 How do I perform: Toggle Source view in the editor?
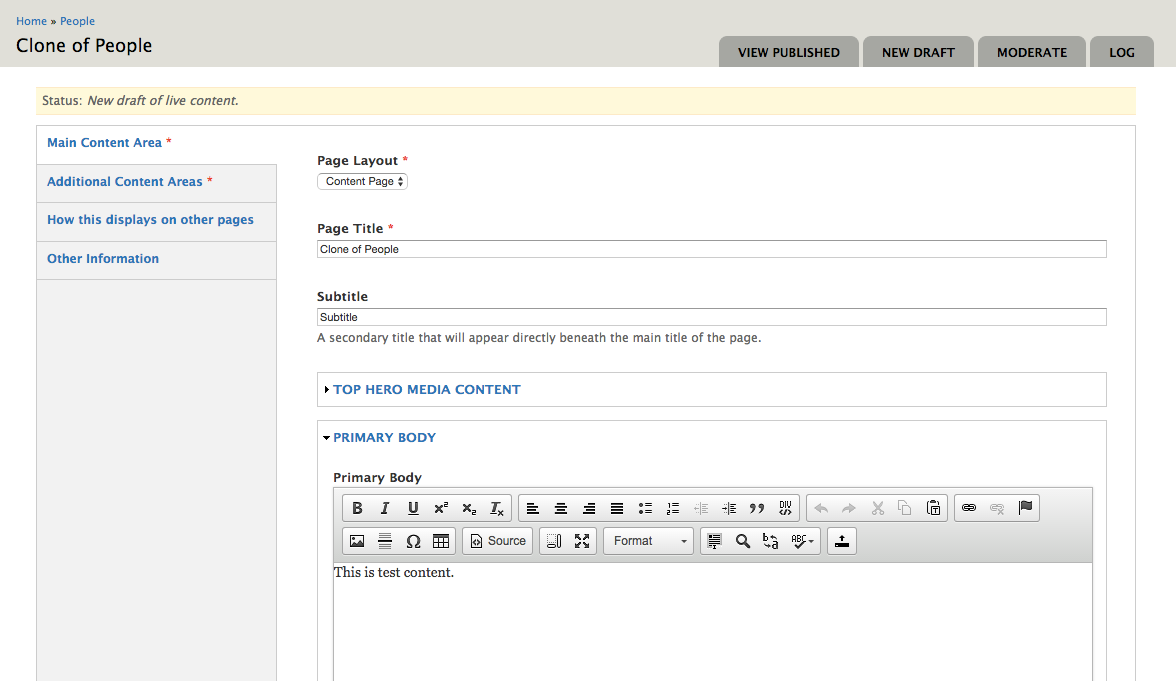click(x=498, y=541)
